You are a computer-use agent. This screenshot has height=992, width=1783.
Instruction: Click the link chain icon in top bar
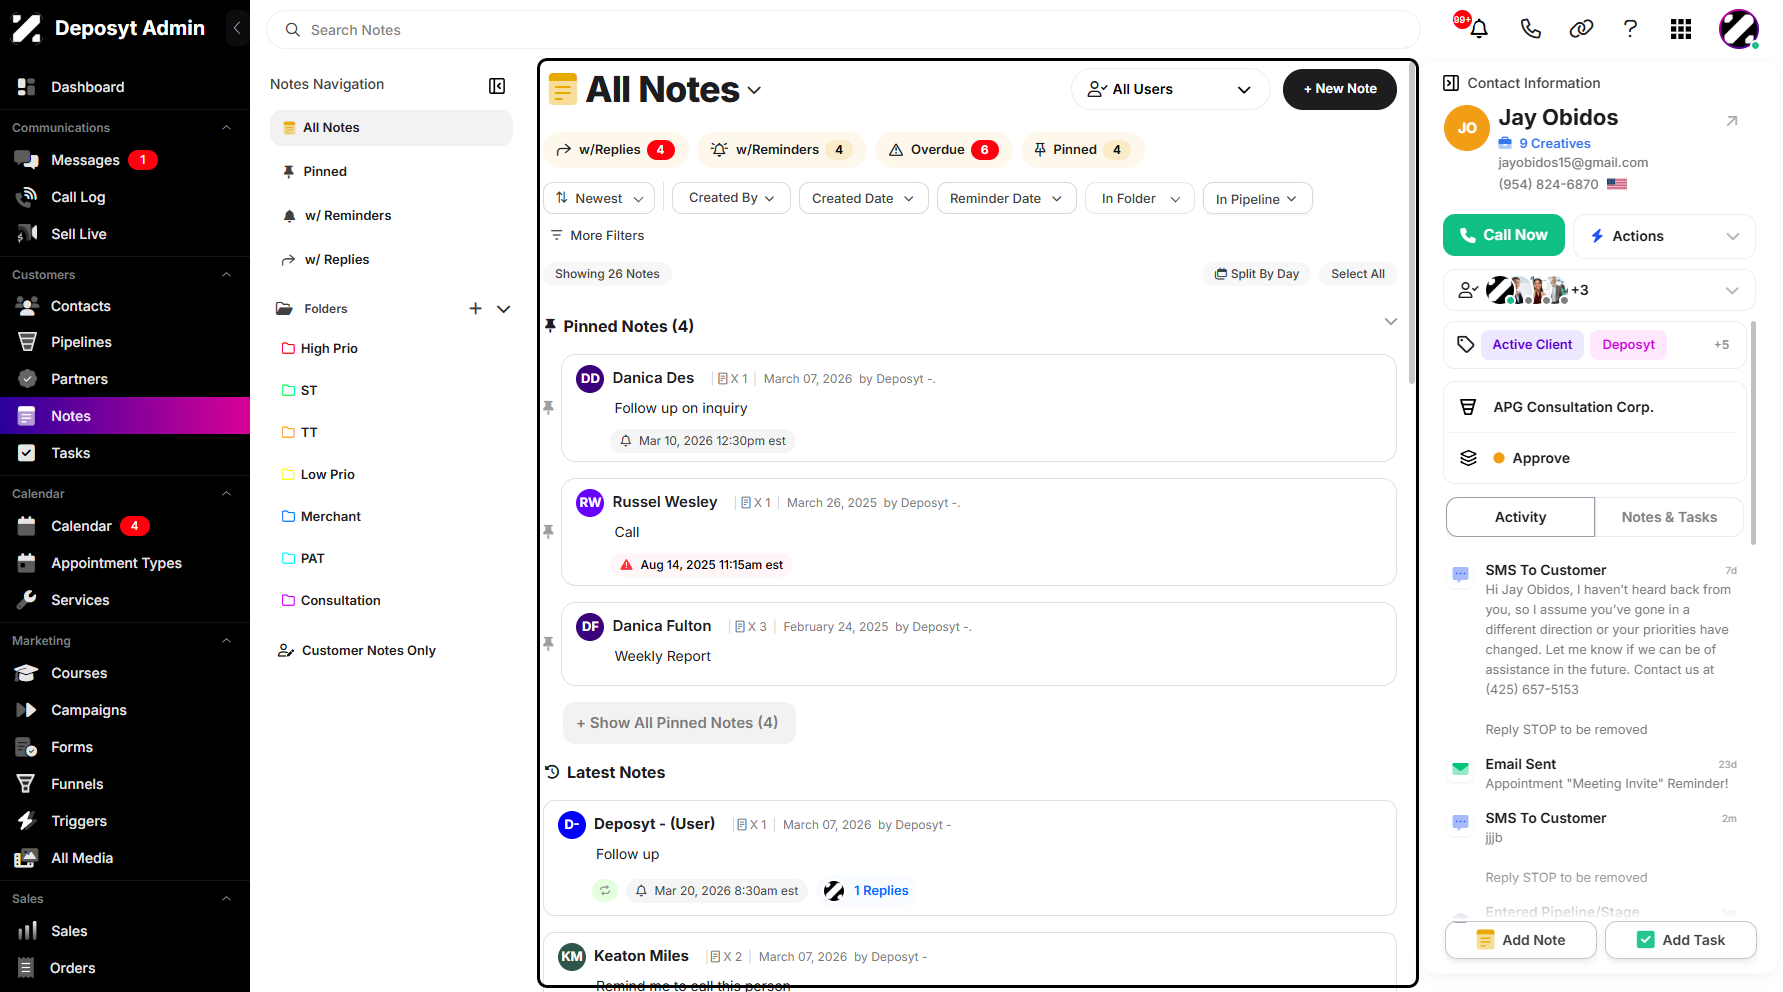(x=1581, y=29)
